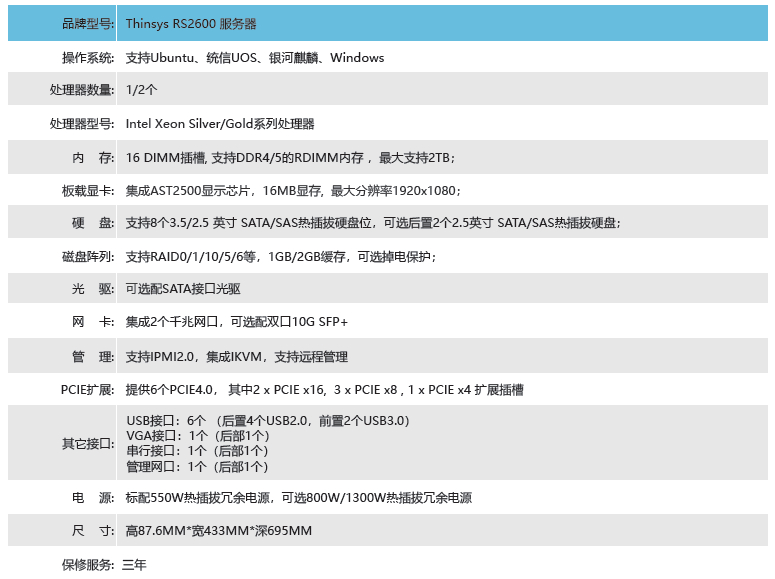The height and width of the screenshot is (579, 775).
Task: Click the 操作系统 row label
Action: (88, 58)
